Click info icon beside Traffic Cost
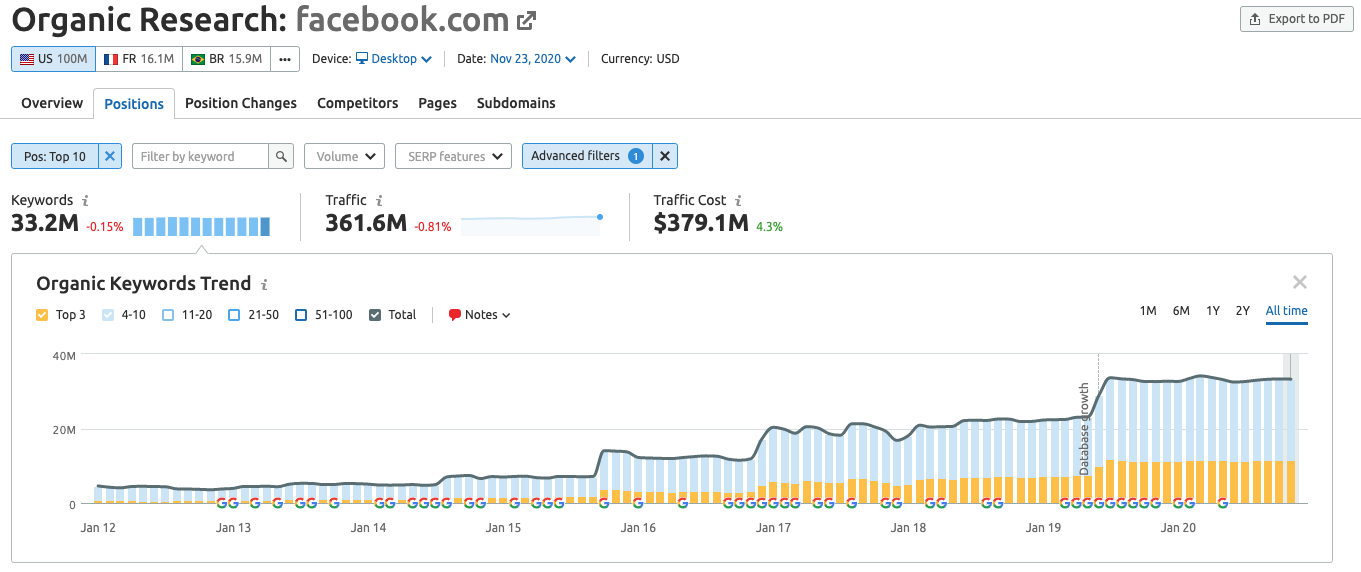This screenshot has width=1361, height=572. pyautogui.click(x=738, y=201)
